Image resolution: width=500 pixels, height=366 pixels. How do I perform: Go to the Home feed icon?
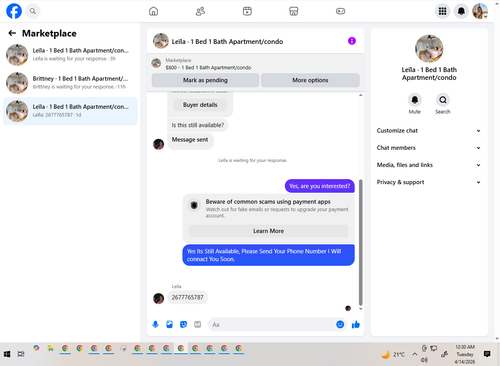153,11
